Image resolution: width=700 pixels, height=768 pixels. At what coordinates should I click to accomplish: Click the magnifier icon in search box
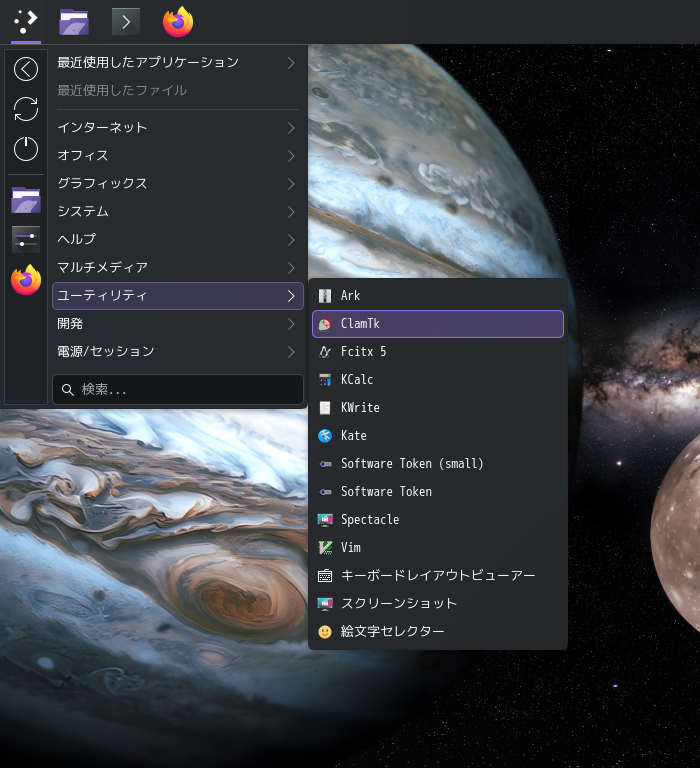pos(68,390)
